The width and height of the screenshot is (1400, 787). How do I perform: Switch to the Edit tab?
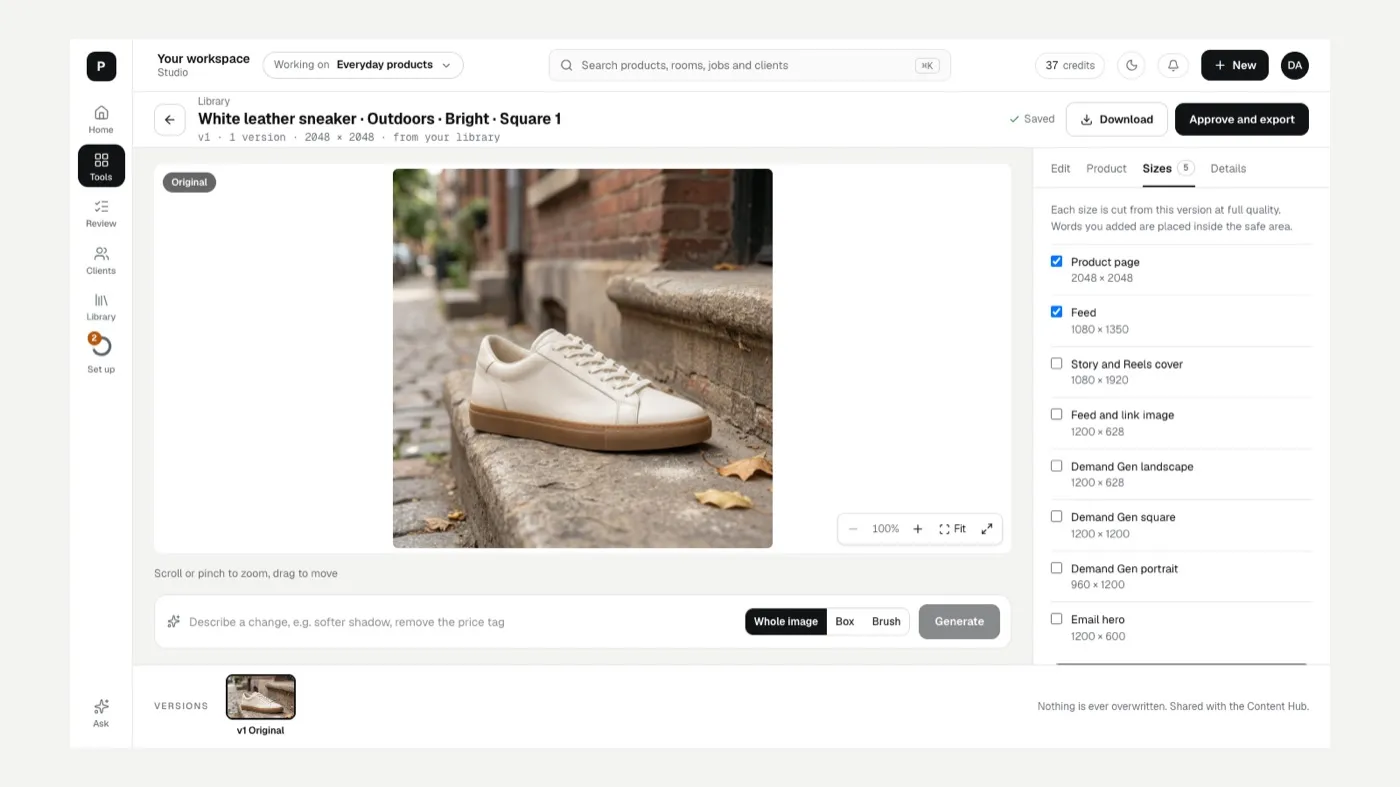[1060, 169]
